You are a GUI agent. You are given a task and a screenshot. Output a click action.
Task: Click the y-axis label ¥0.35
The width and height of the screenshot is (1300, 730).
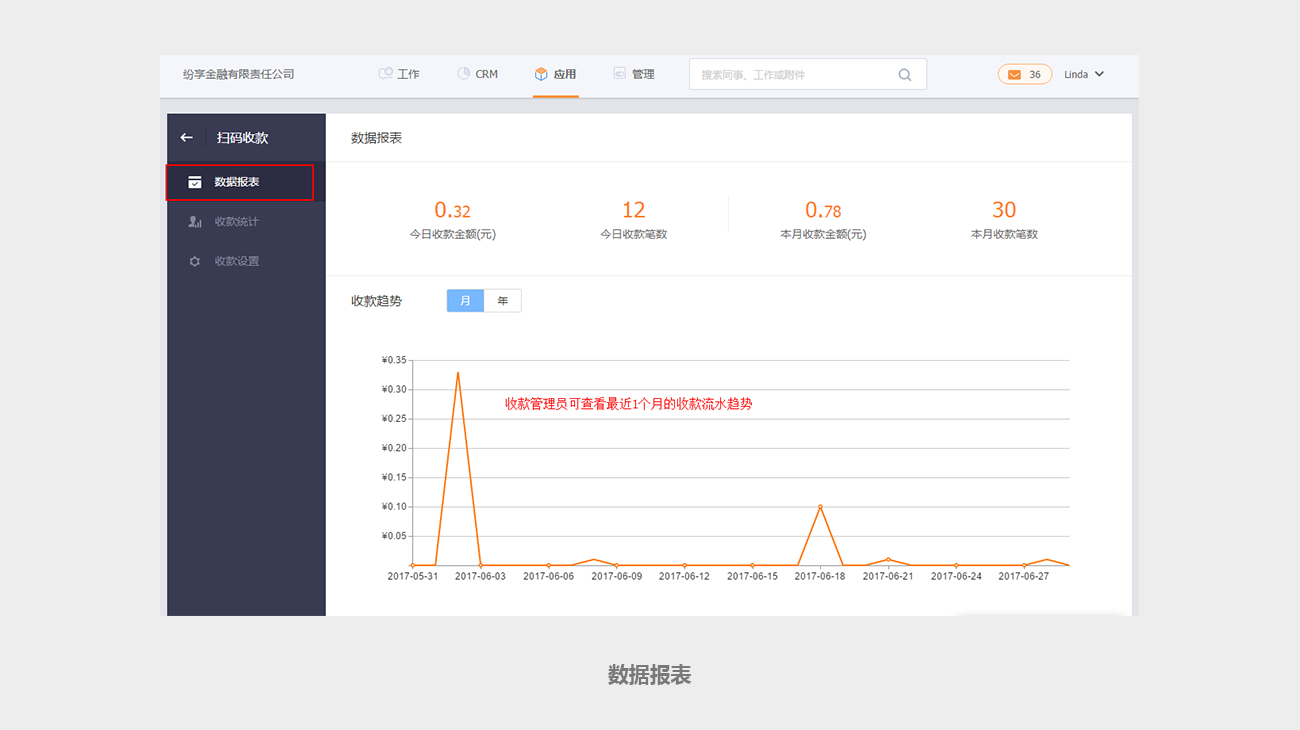click(394, 360)
